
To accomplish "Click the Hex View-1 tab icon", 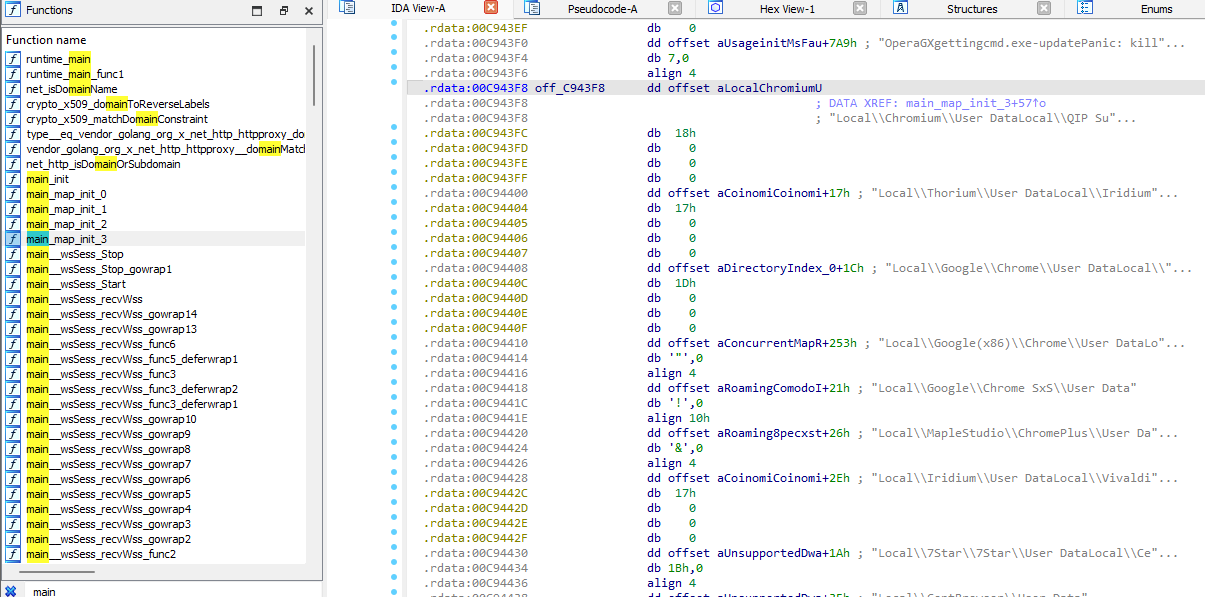I will (x=716, y=8).
